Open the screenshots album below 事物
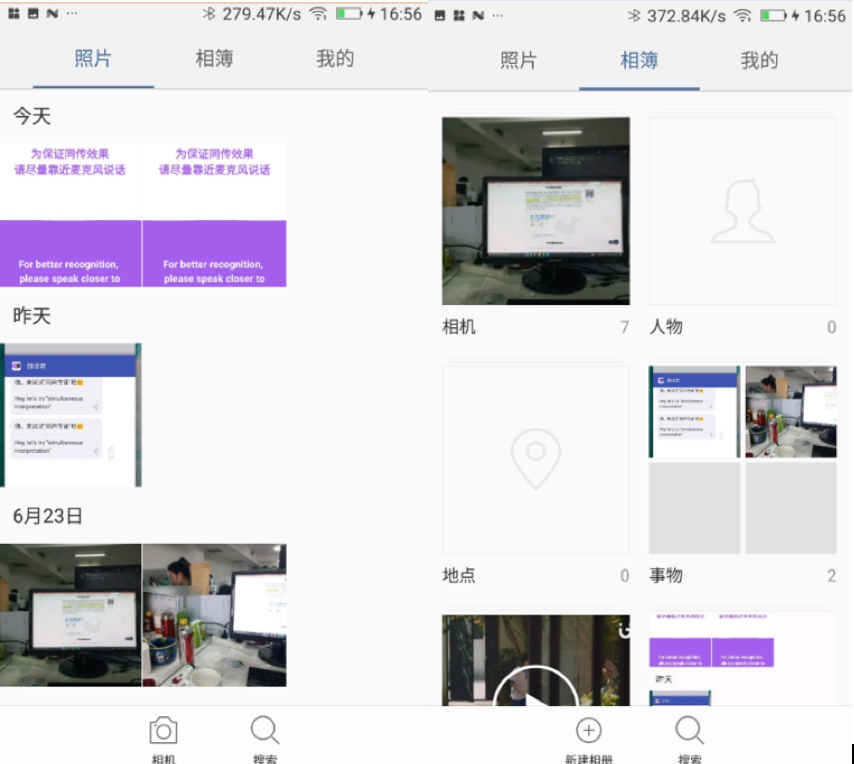 tap(742, 660)
